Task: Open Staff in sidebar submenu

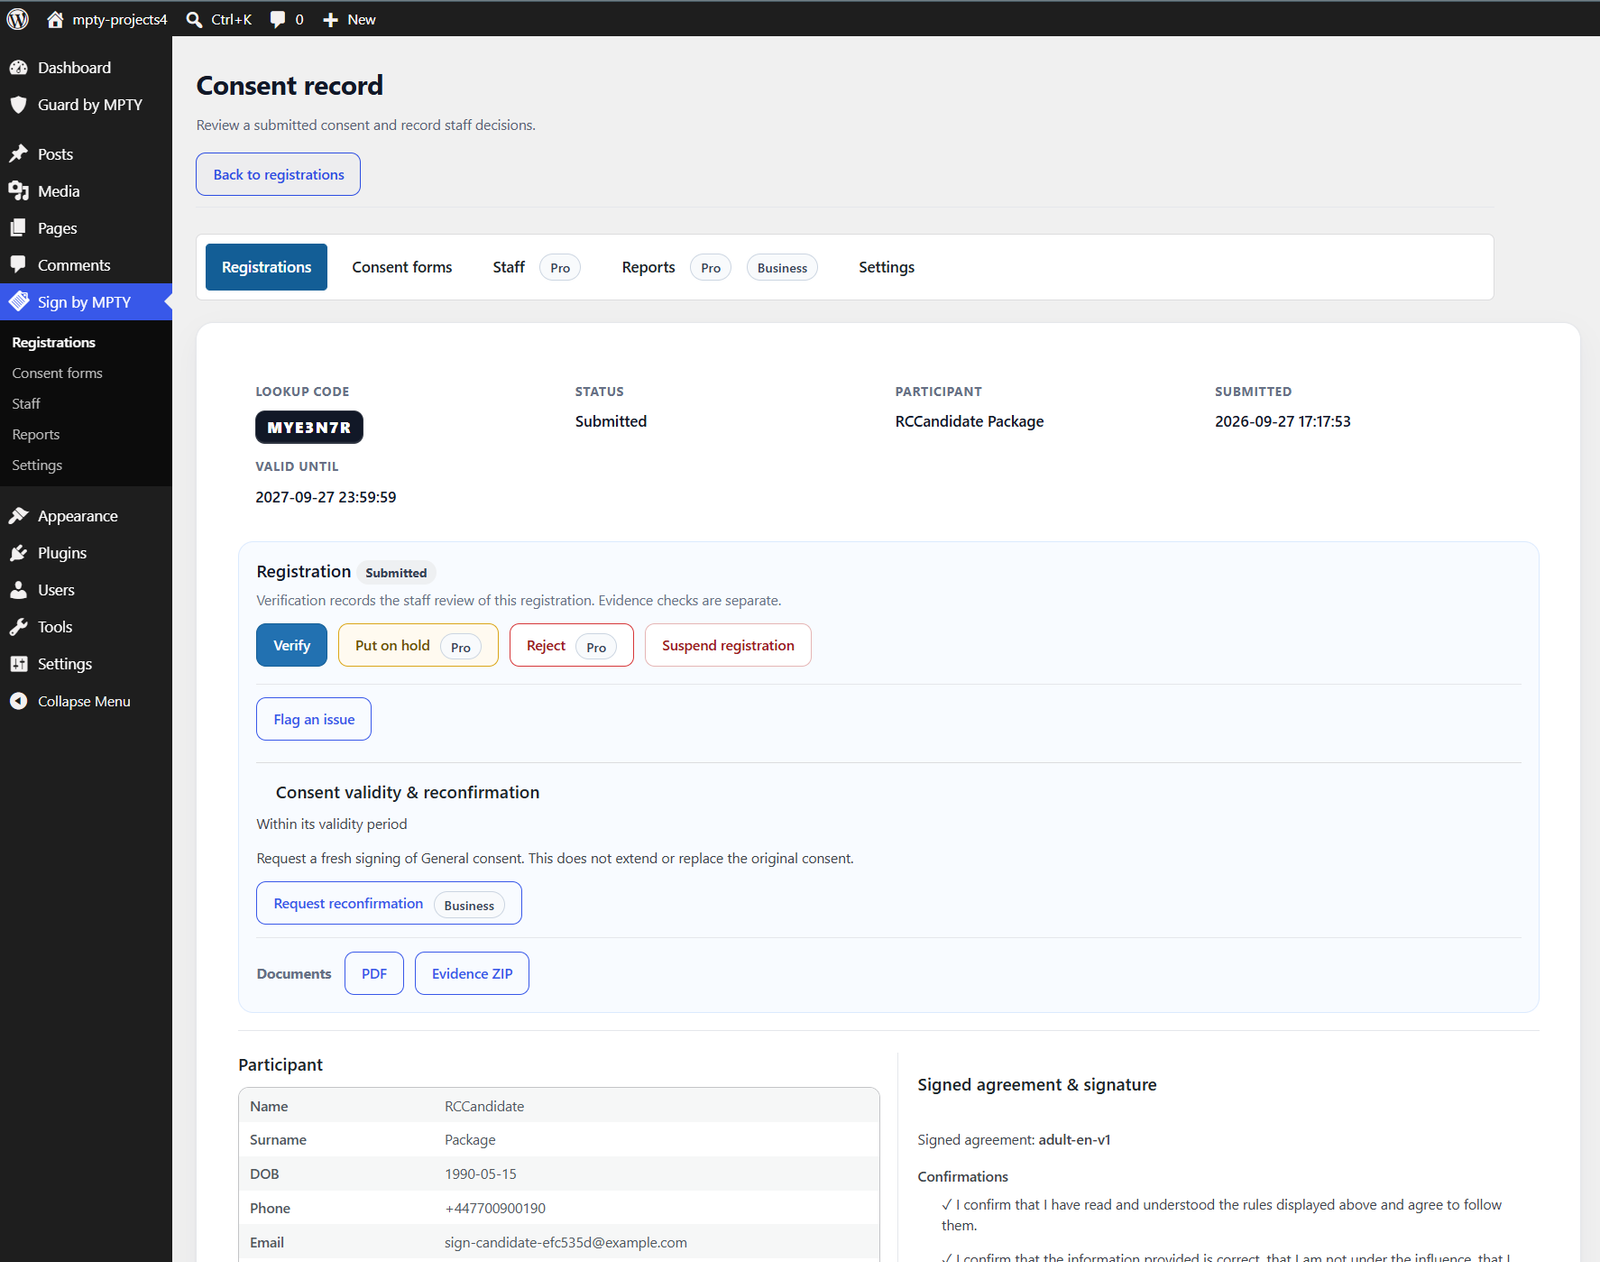Action: coord(26,404)
